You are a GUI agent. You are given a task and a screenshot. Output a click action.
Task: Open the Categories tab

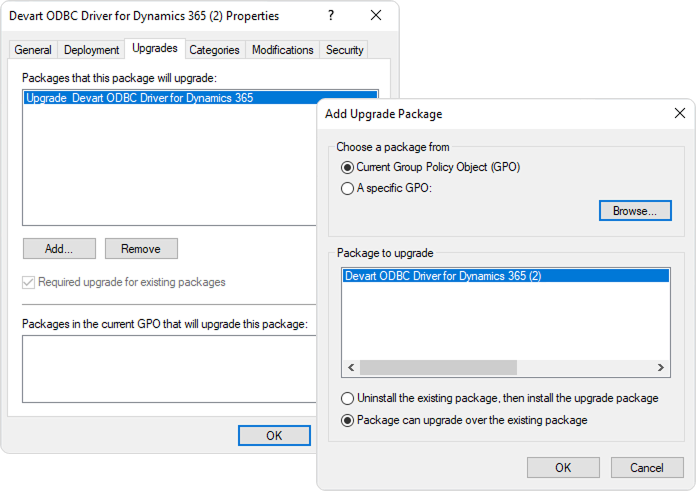coord(214,50)
